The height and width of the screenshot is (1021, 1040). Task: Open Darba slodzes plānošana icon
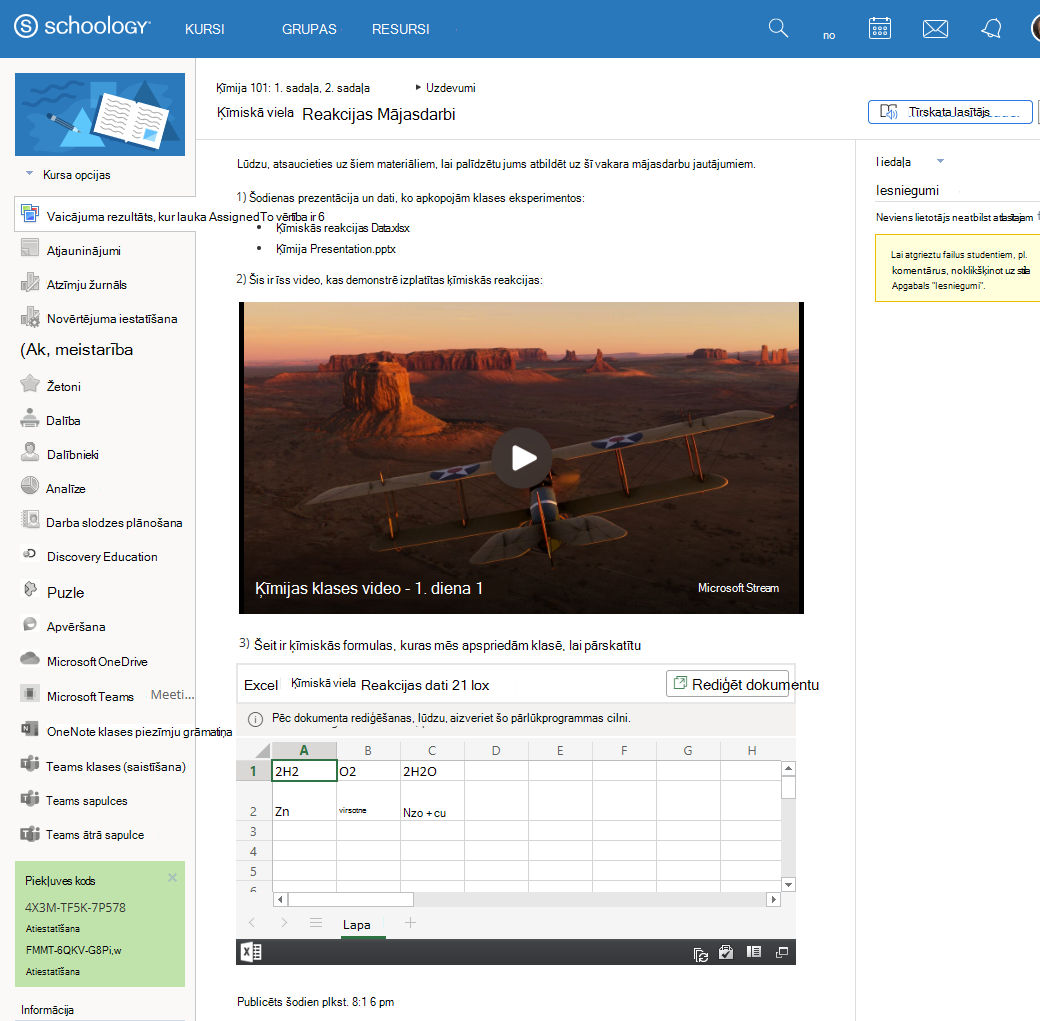coord(30,520)
